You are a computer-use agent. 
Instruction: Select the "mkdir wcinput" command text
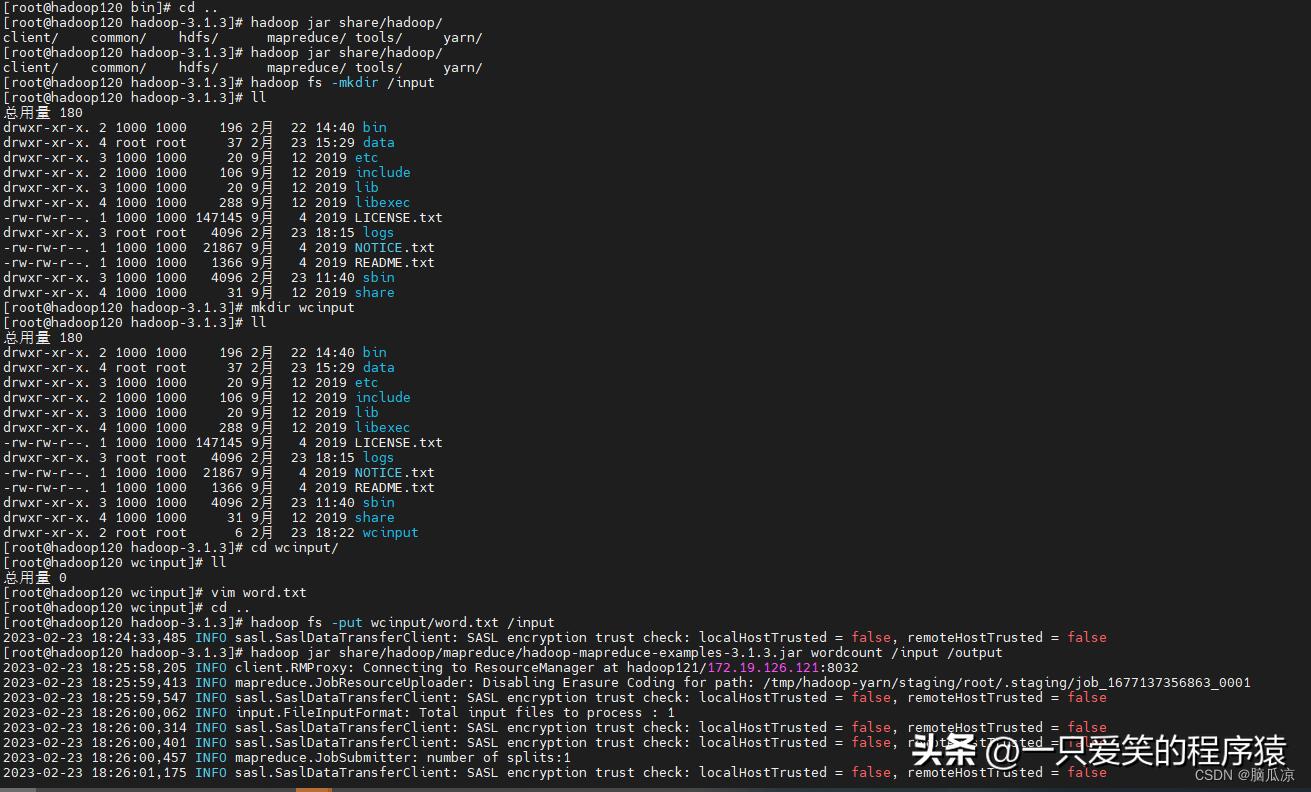coord(303,307)
